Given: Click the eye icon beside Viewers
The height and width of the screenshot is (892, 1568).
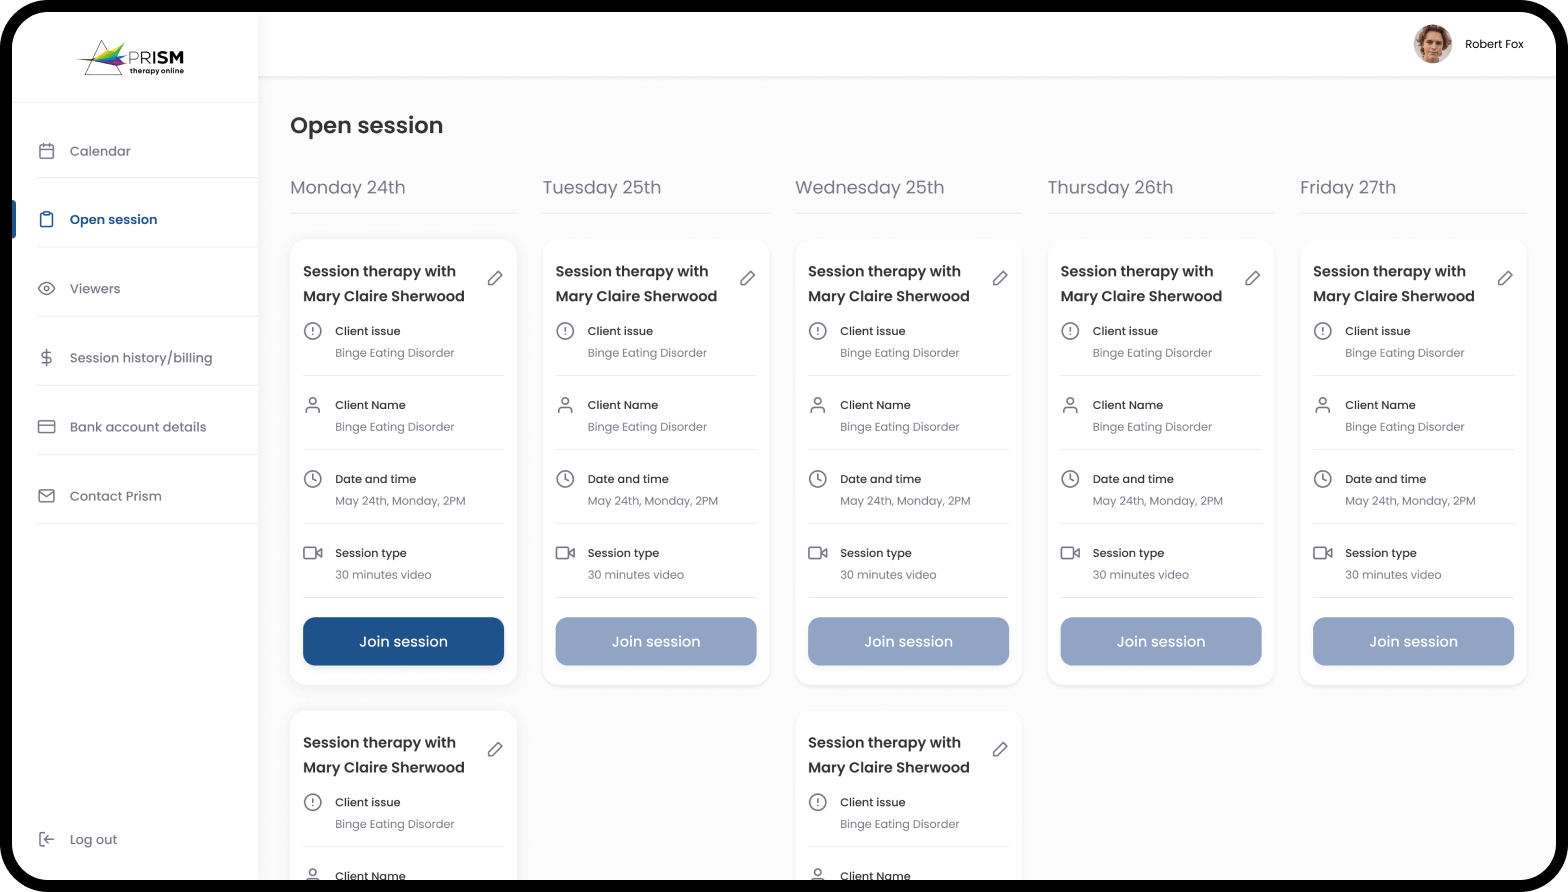Looking at the screenshot, I should pos(46,289).
